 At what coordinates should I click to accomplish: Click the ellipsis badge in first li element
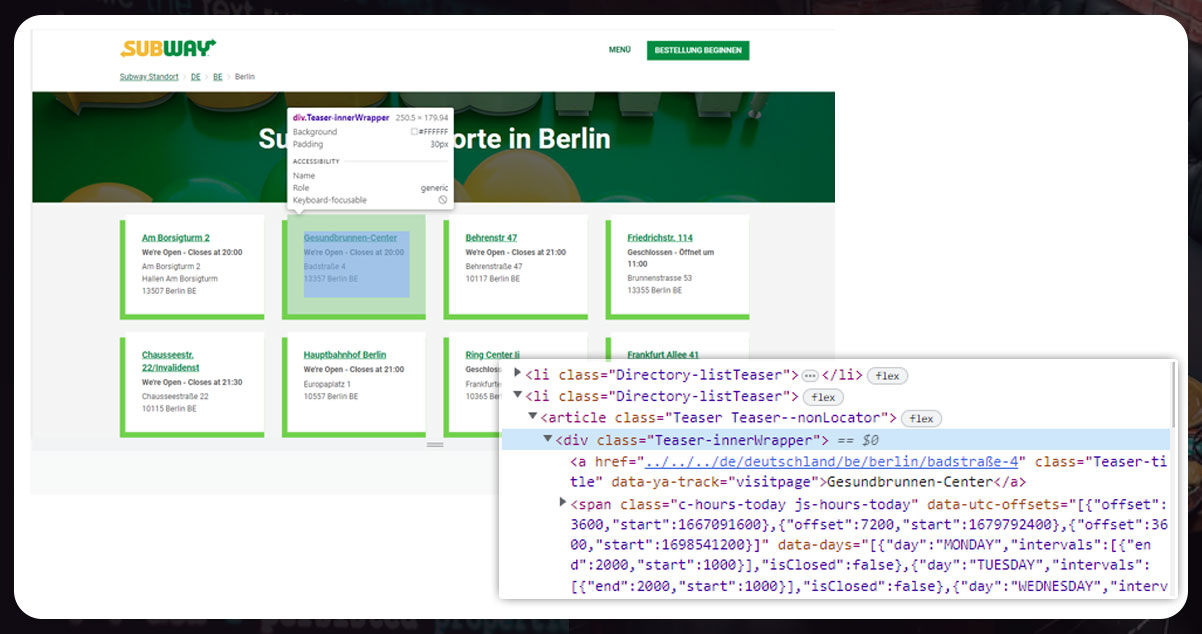pyautogui.click(x=810, y=376)
